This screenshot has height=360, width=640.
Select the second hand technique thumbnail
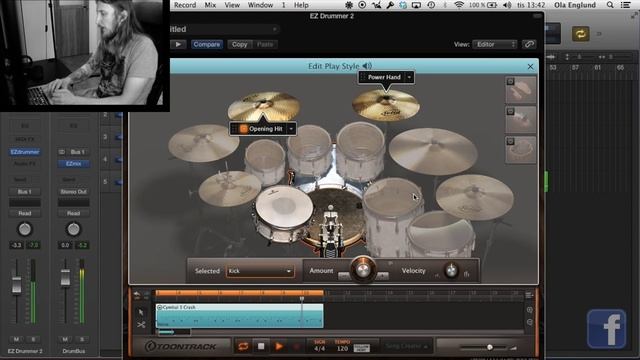pos(520,120)
